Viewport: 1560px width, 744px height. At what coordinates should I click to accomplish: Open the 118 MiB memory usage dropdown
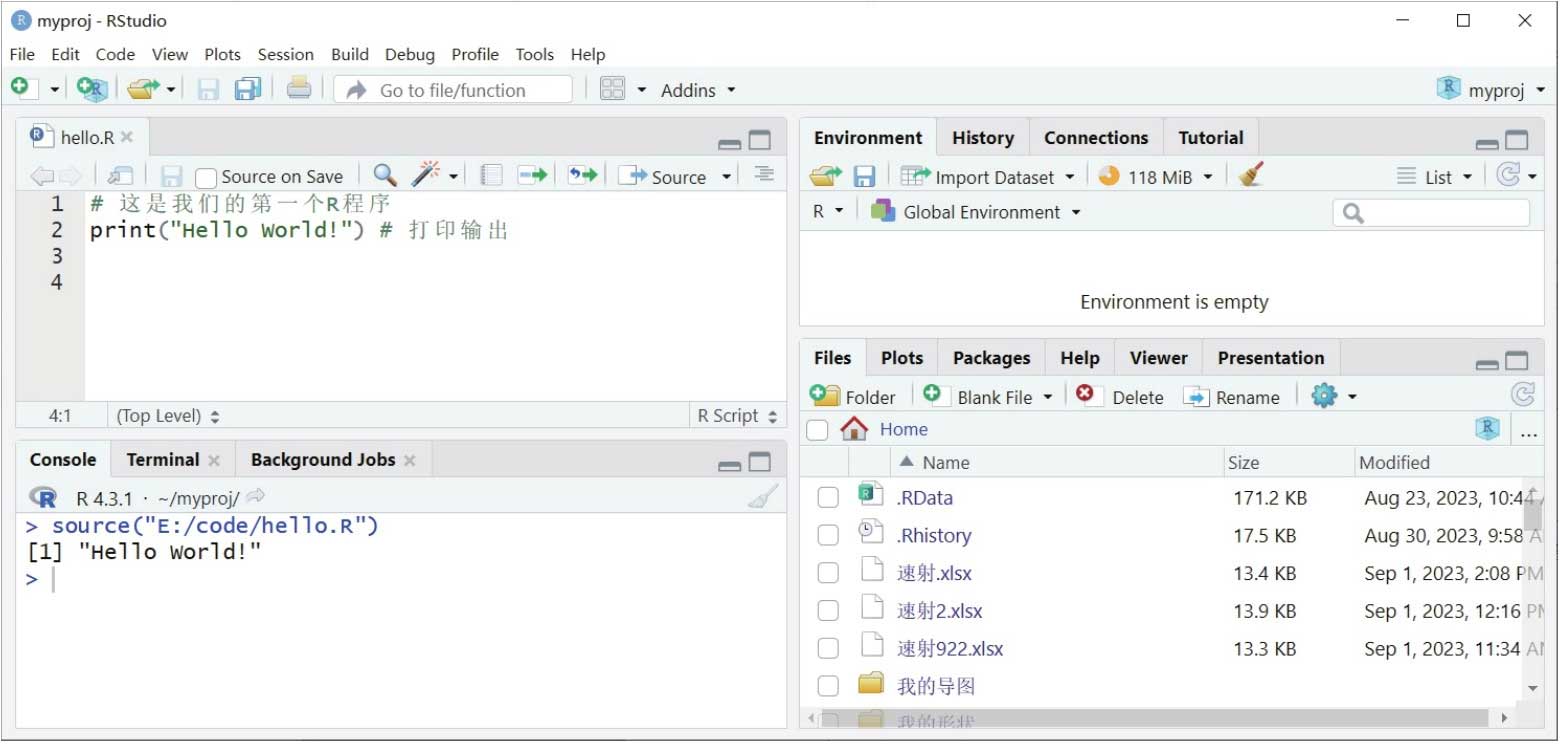pos(1155,177)
